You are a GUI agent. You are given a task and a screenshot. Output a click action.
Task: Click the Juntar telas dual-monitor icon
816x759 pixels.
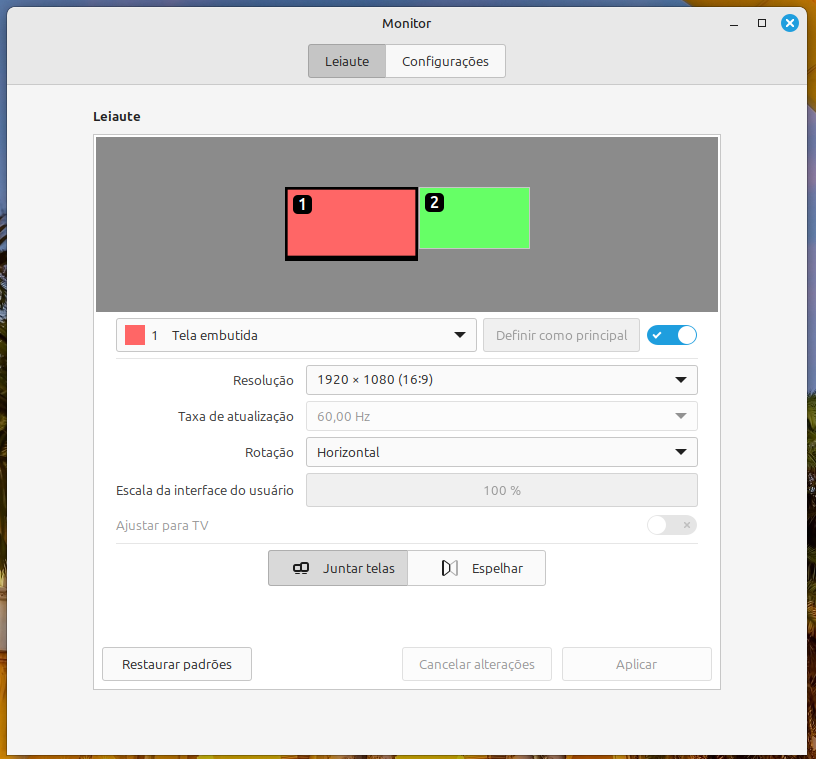click(x=301, y=568)
